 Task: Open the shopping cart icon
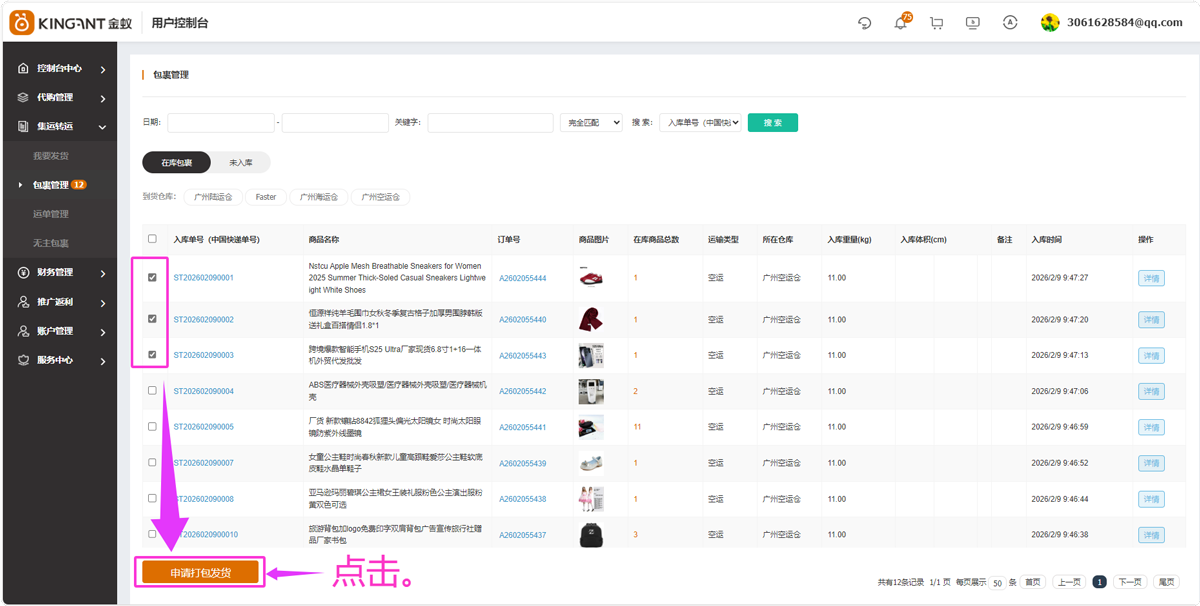tap(936, 22)
